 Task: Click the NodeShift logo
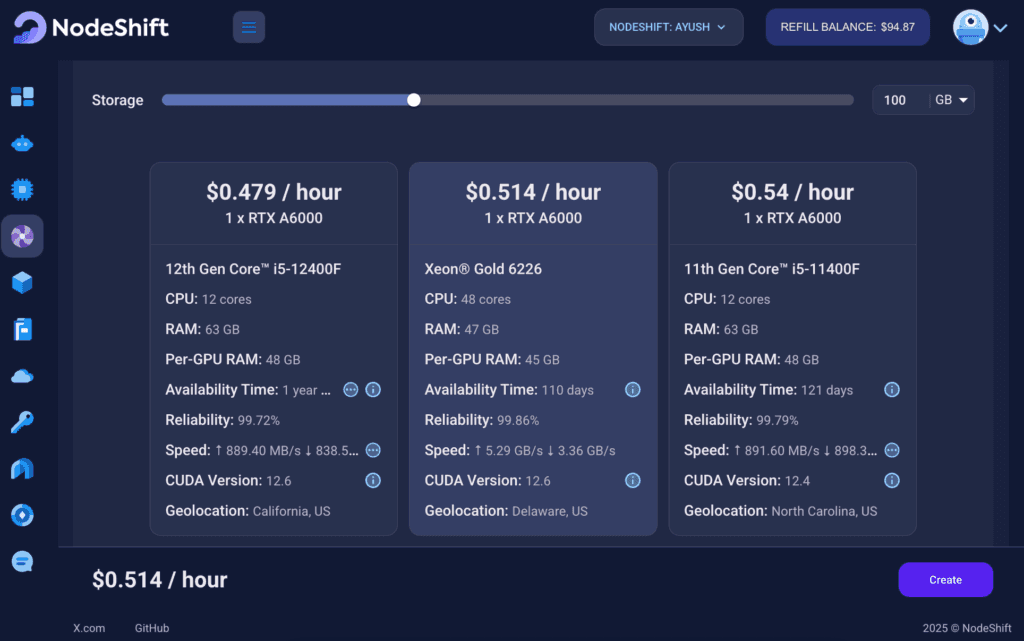pyautogui.click(x=91, y=27)
